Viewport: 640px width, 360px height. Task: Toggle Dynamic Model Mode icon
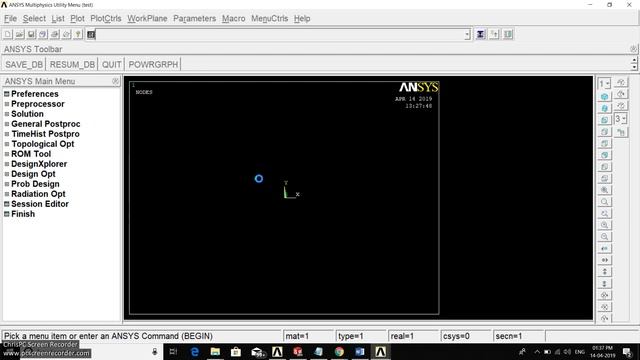pos(621,132)
